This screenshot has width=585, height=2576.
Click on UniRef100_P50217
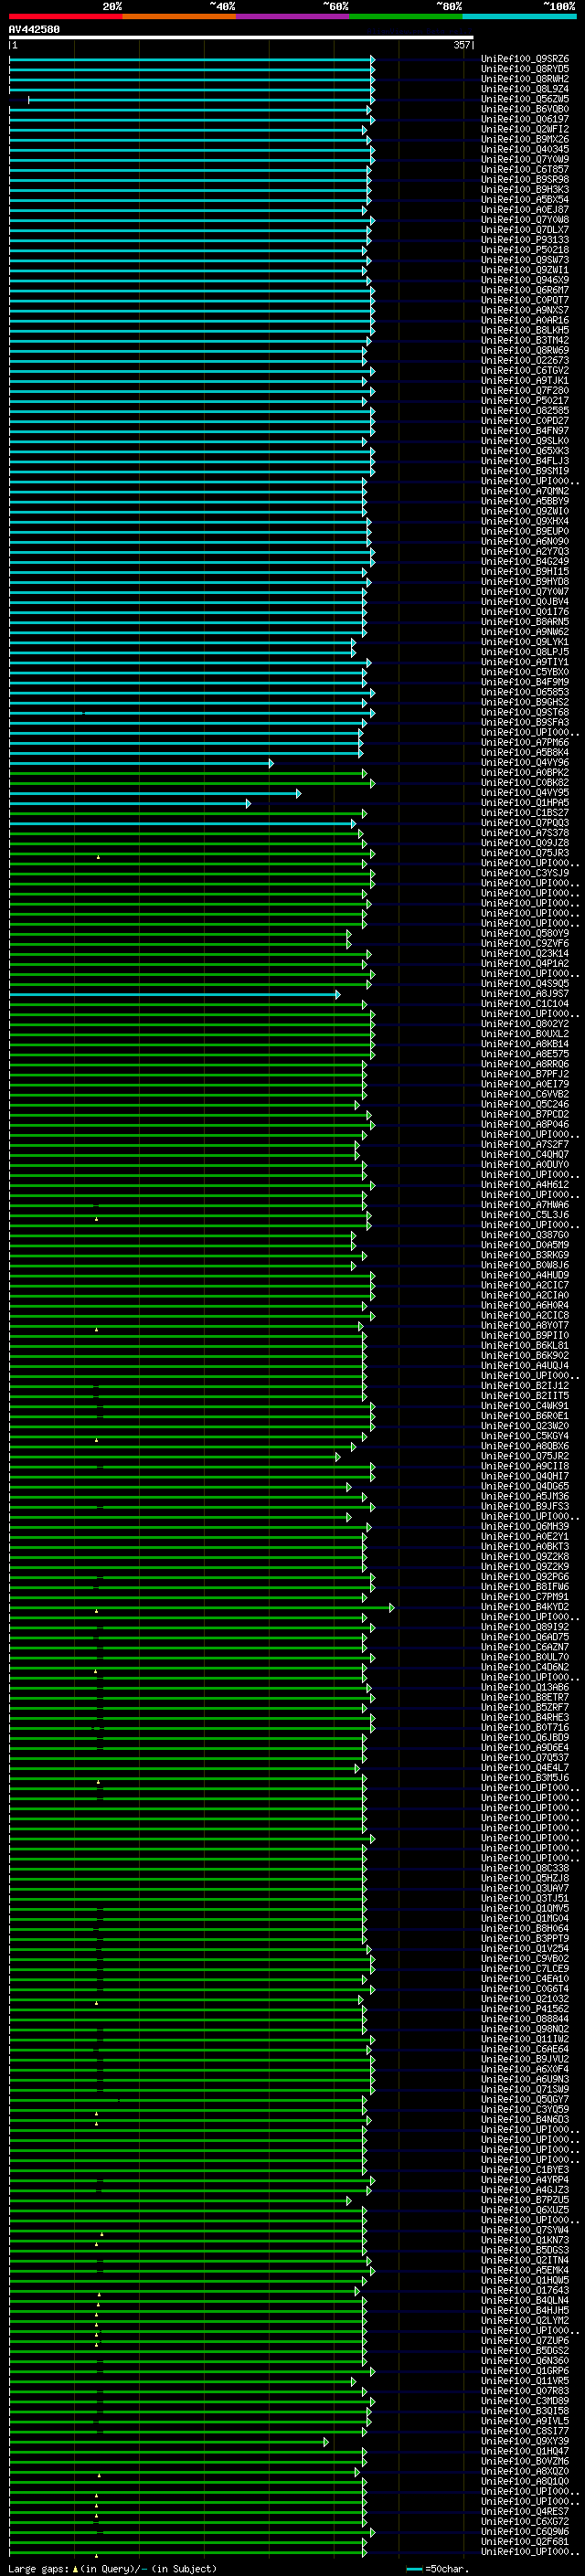(x=525, y=401)
